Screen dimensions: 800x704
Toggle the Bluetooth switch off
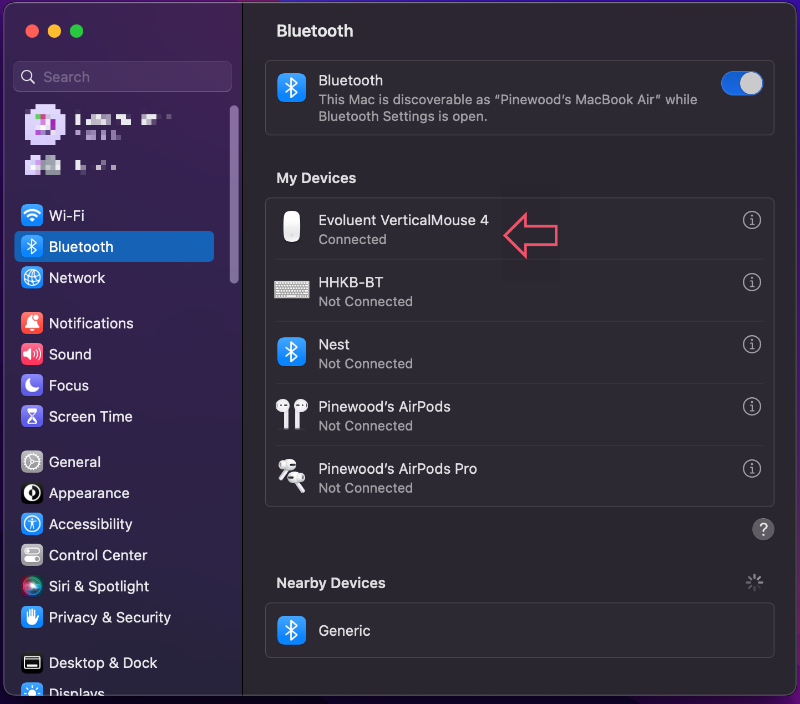(741, 83)
